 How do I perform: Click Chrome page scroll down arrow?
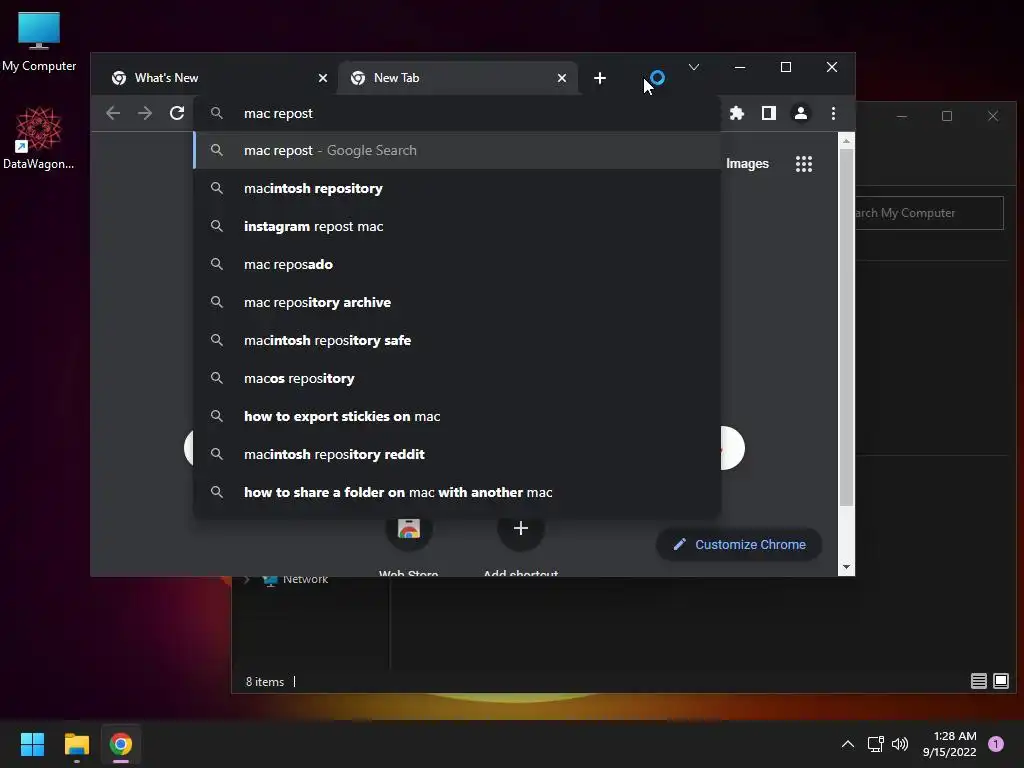click(846, 567)
